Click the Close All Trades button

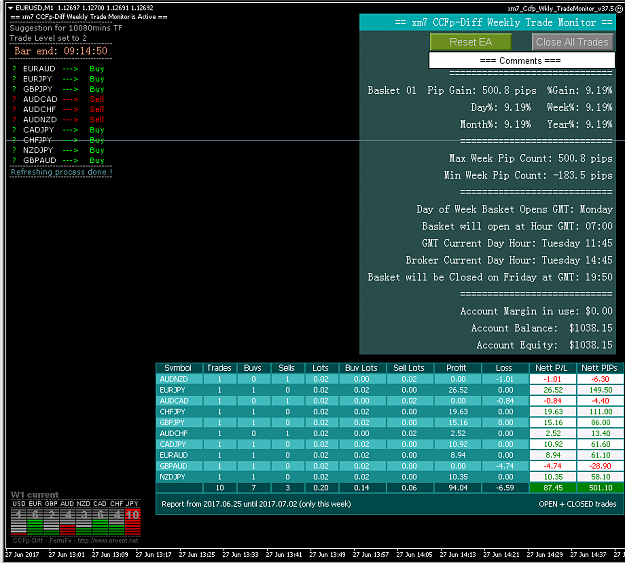(x=572, y=42)
